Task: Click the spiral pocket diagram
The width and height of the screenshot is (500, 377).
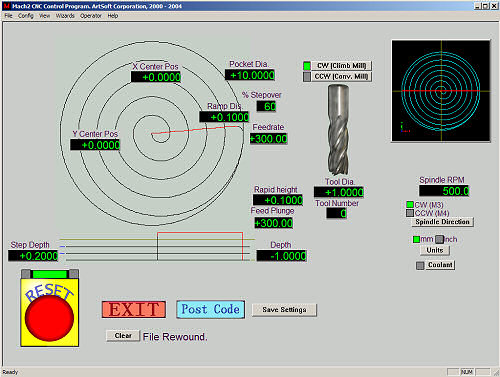Action: (152, 133)
